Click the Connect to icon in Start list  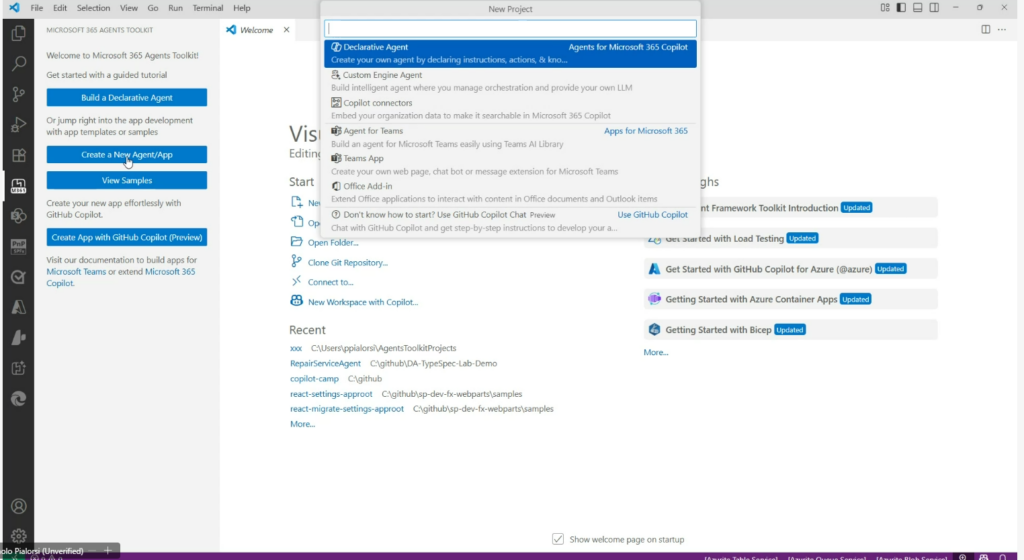coord(296,281)
